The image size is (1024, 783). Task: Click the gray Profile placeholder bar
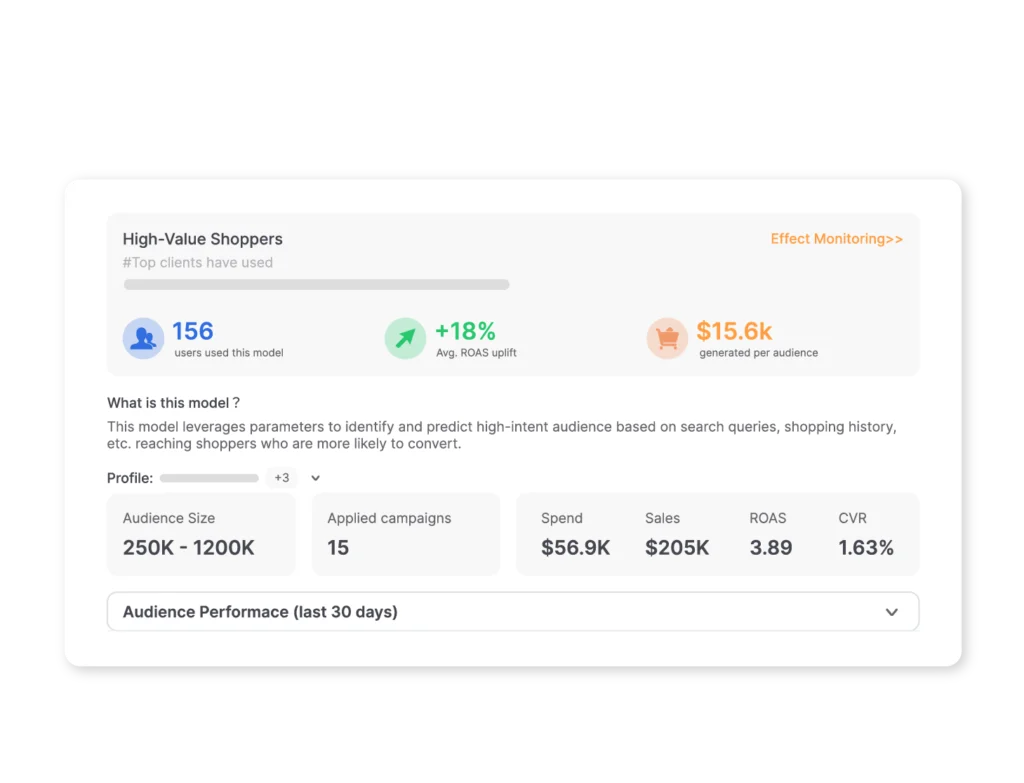click(209, 479)
